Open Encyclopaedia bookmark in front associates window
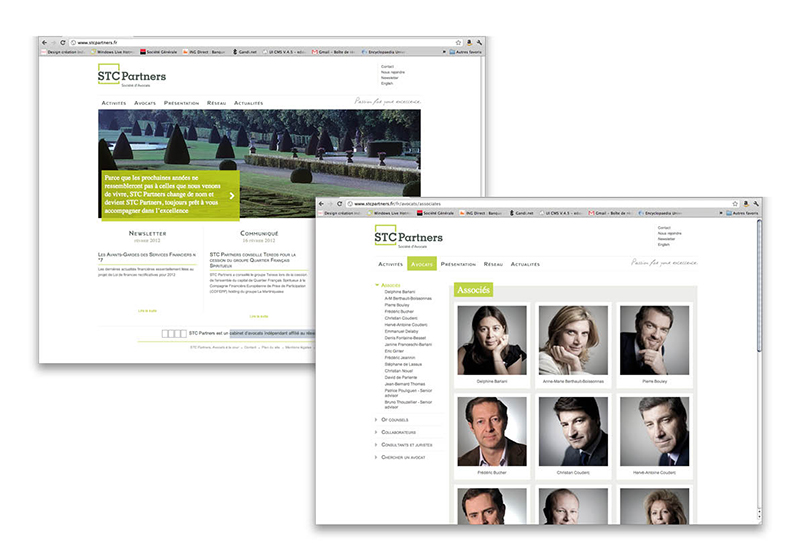This screenshot has height=558, width=800. coord(660,213)
